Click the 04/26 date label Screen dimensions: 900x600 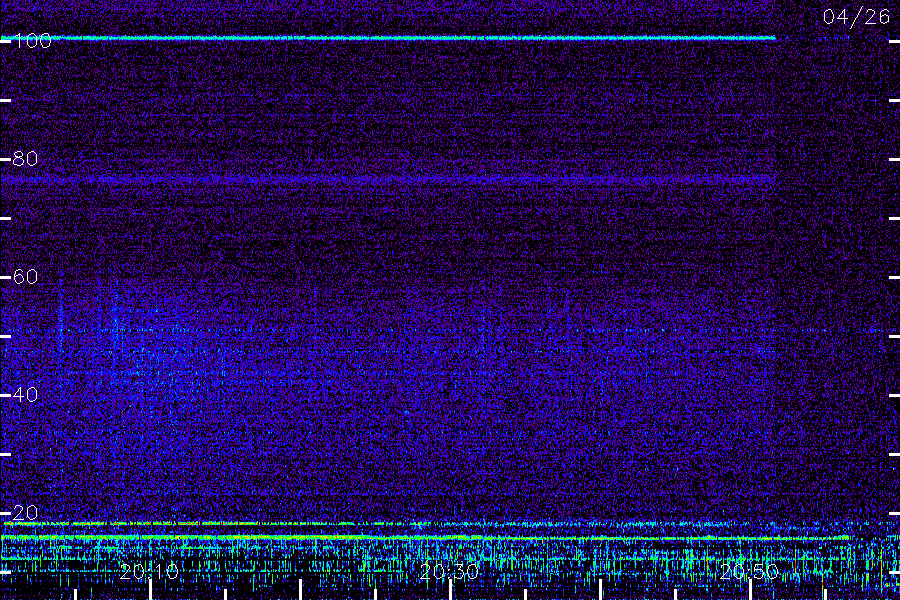click(856, 17)
